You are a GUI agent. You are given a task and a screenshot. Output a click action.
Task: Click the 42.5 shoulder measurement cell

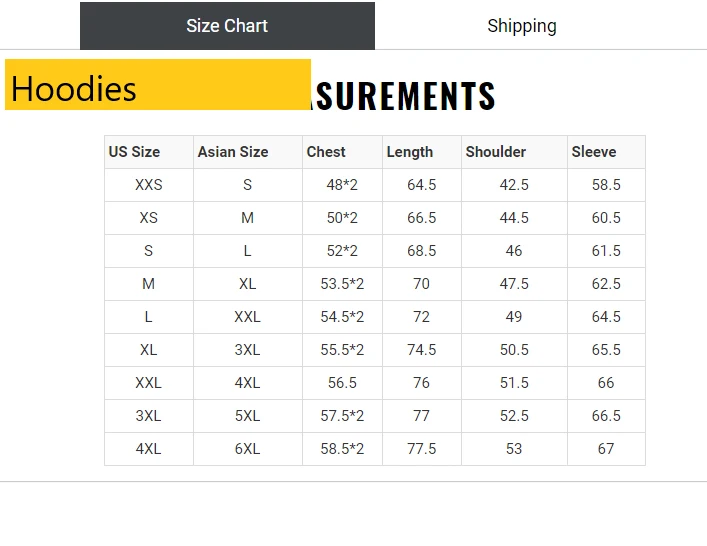click(x=514, y=185)
